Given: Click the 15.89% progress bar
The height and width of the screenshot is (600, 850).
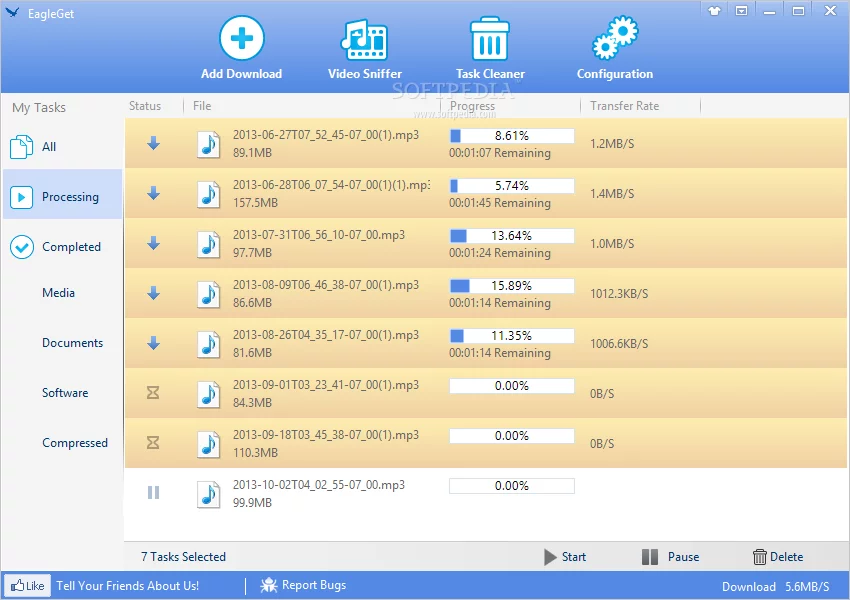Looking at the screenshot, I should click(511, 286).
